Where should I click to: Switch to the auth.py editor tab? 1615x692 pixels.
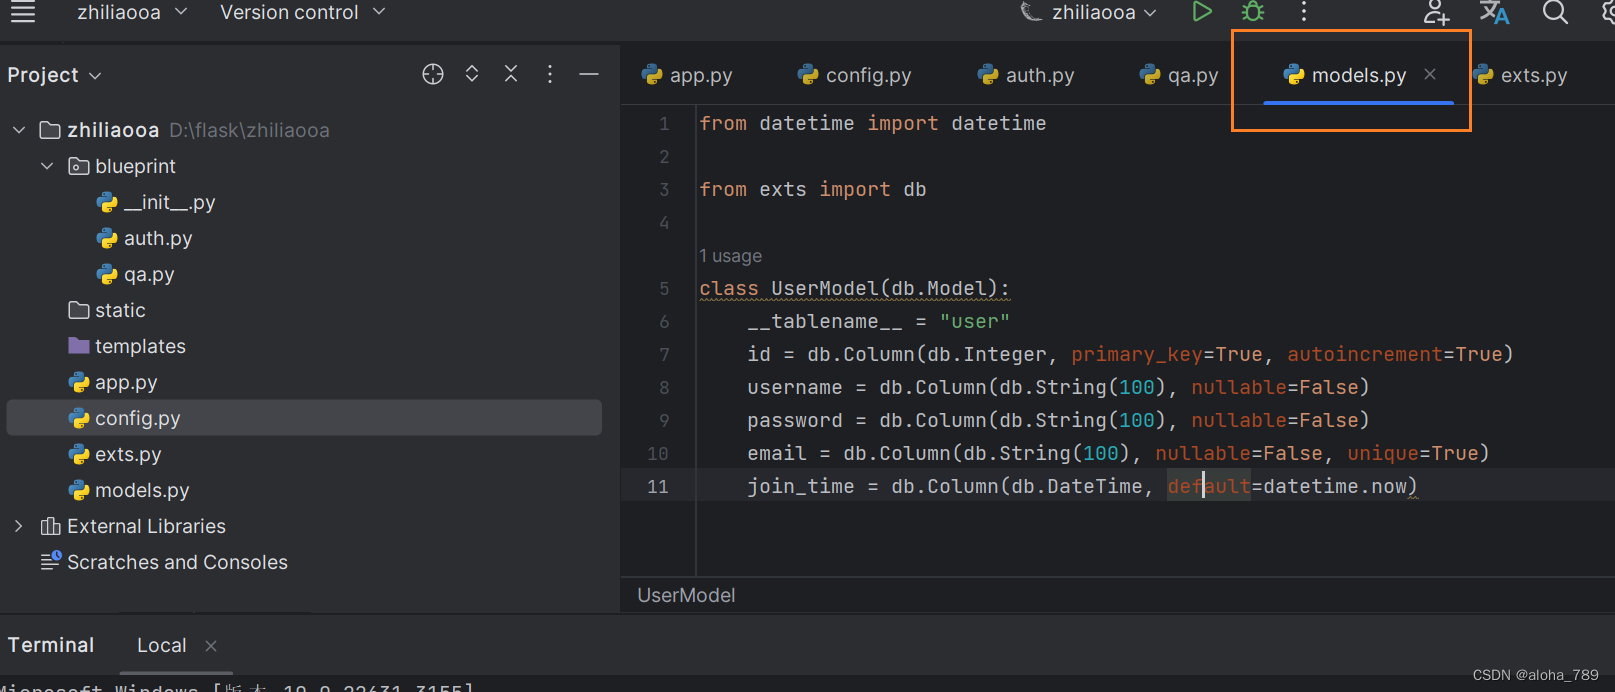coord(1026,75)
